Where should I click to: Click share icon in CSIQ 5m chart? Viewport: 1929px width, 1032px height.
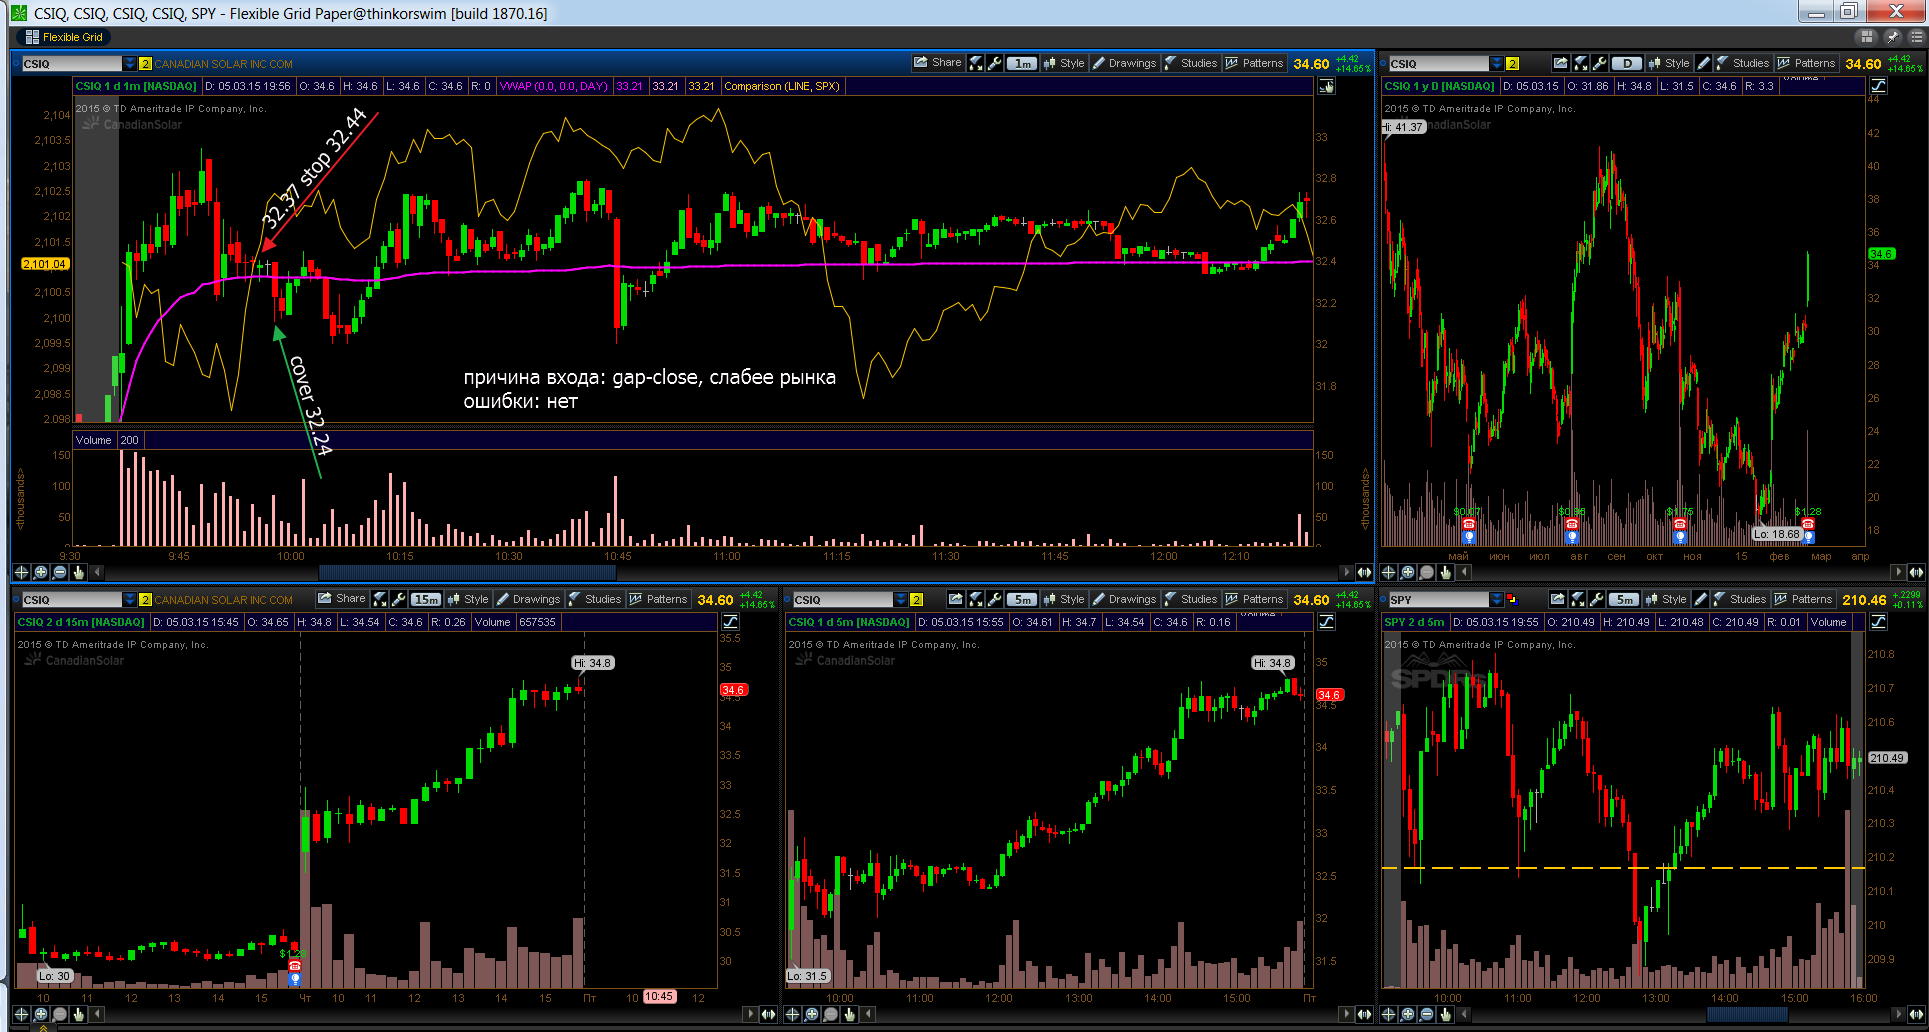click(x=956, y=599)
